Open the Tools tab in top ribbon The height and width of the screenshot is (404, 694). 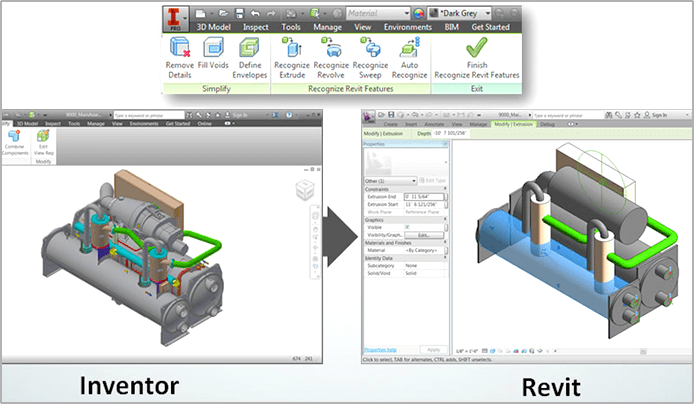point(291,27)
